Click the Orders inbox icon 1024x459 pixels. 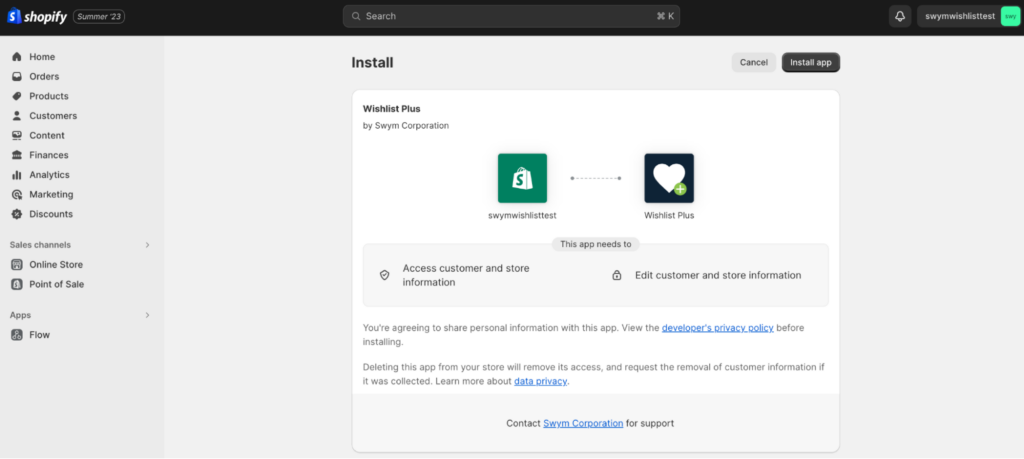tap(17, 76)
